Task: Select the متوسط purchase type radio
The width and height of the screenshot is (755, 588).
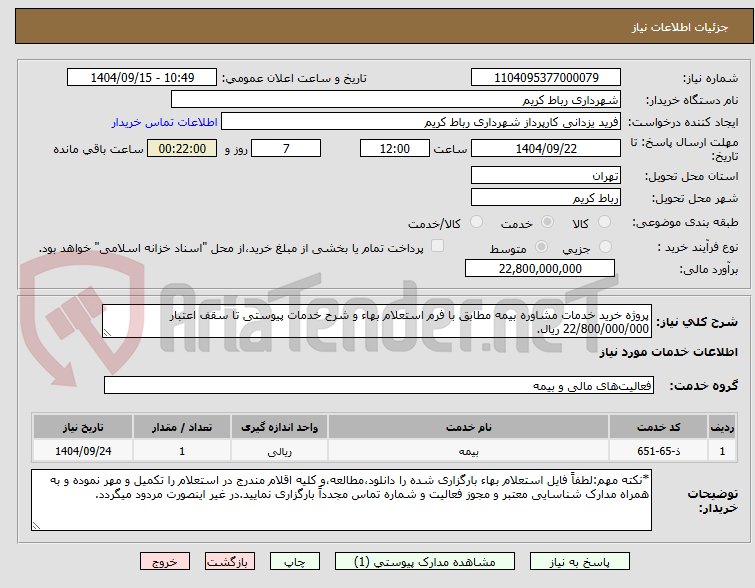Action: [x=542, y=247]
